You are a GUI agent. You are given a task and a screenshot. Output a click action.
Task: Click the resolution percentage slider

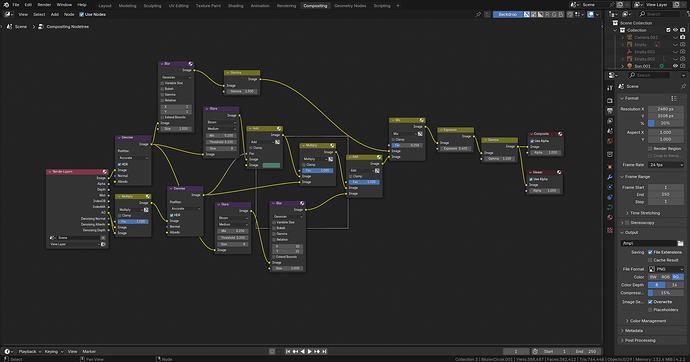click(666, 123)
